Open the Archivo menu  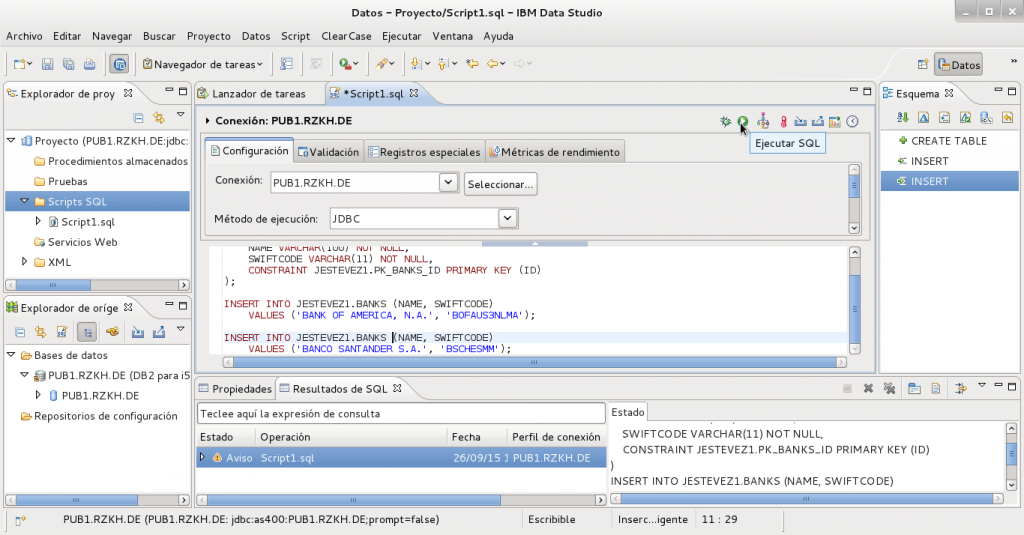(x=24, y=36)
